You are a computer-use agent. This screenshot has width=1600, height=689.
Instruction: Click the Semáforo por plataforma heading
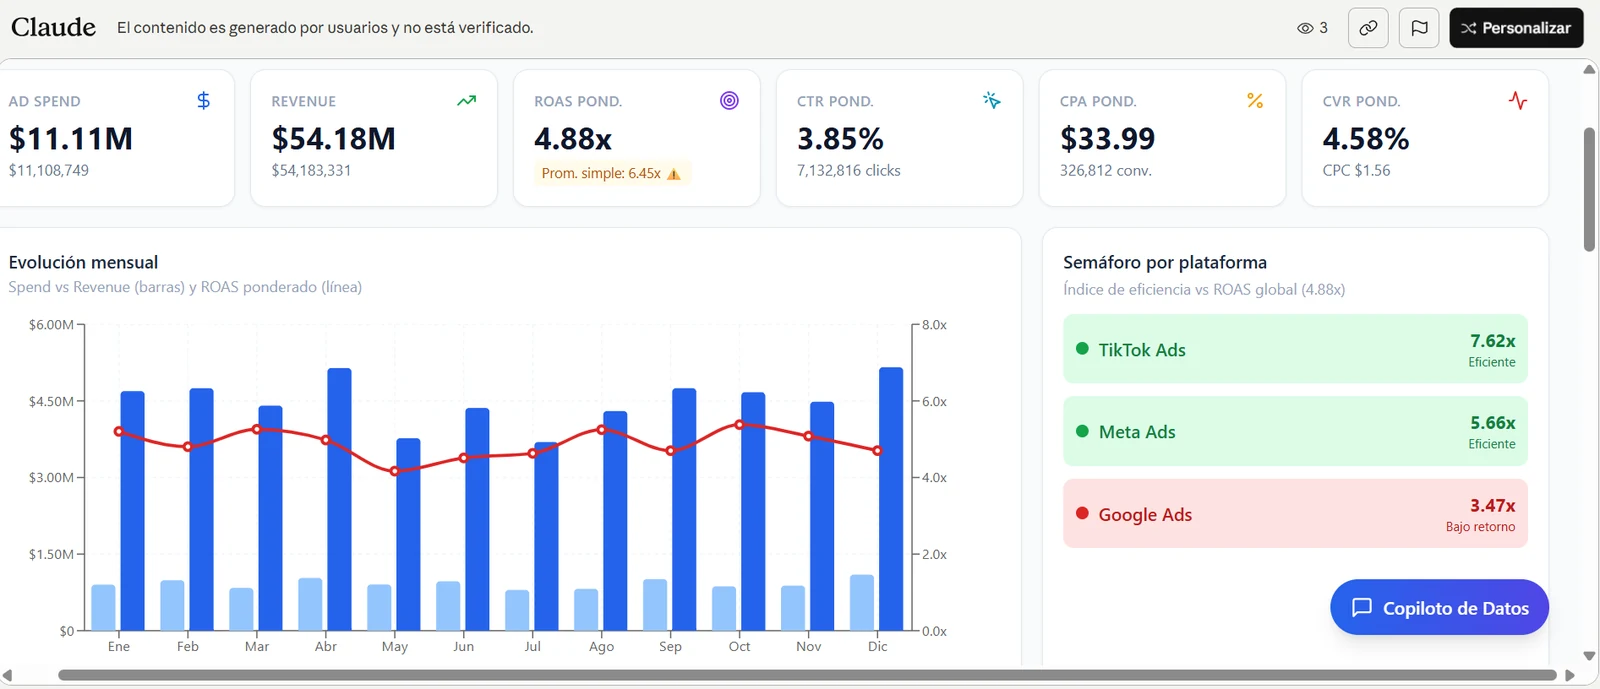(1165, 263)
